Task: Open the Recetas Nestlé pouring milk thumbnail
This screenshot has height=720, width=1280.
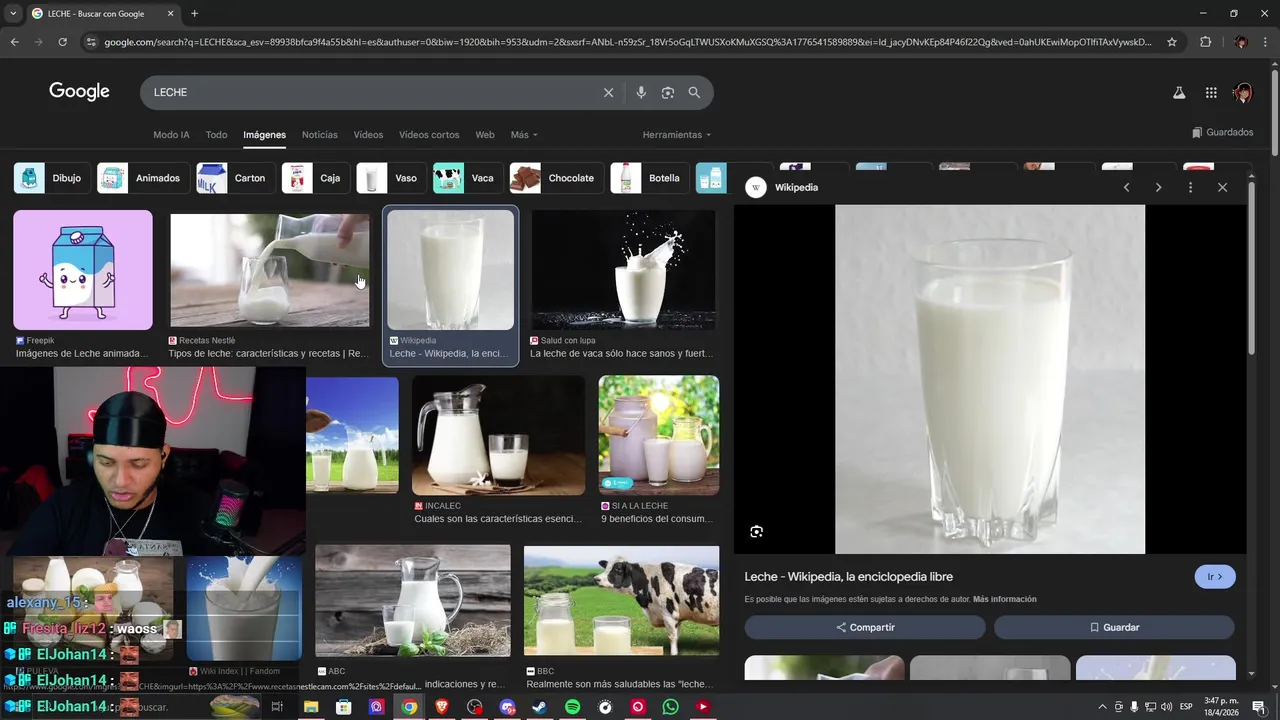Action: pyautogui.click(x=269, y=270)
